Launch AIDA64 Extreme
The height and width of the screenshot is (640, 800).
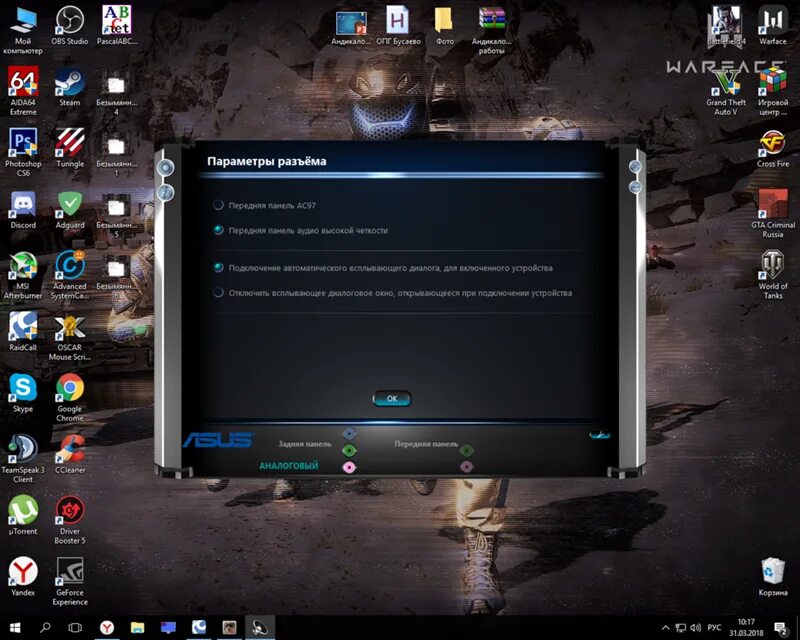23,91
